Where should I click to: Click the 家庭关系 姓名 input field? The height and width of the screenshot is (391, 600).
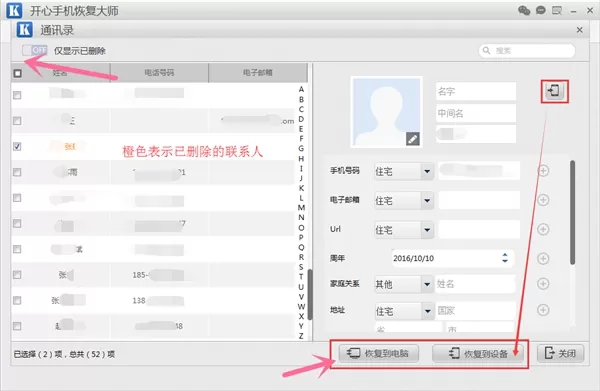click(x=475, y=284)
